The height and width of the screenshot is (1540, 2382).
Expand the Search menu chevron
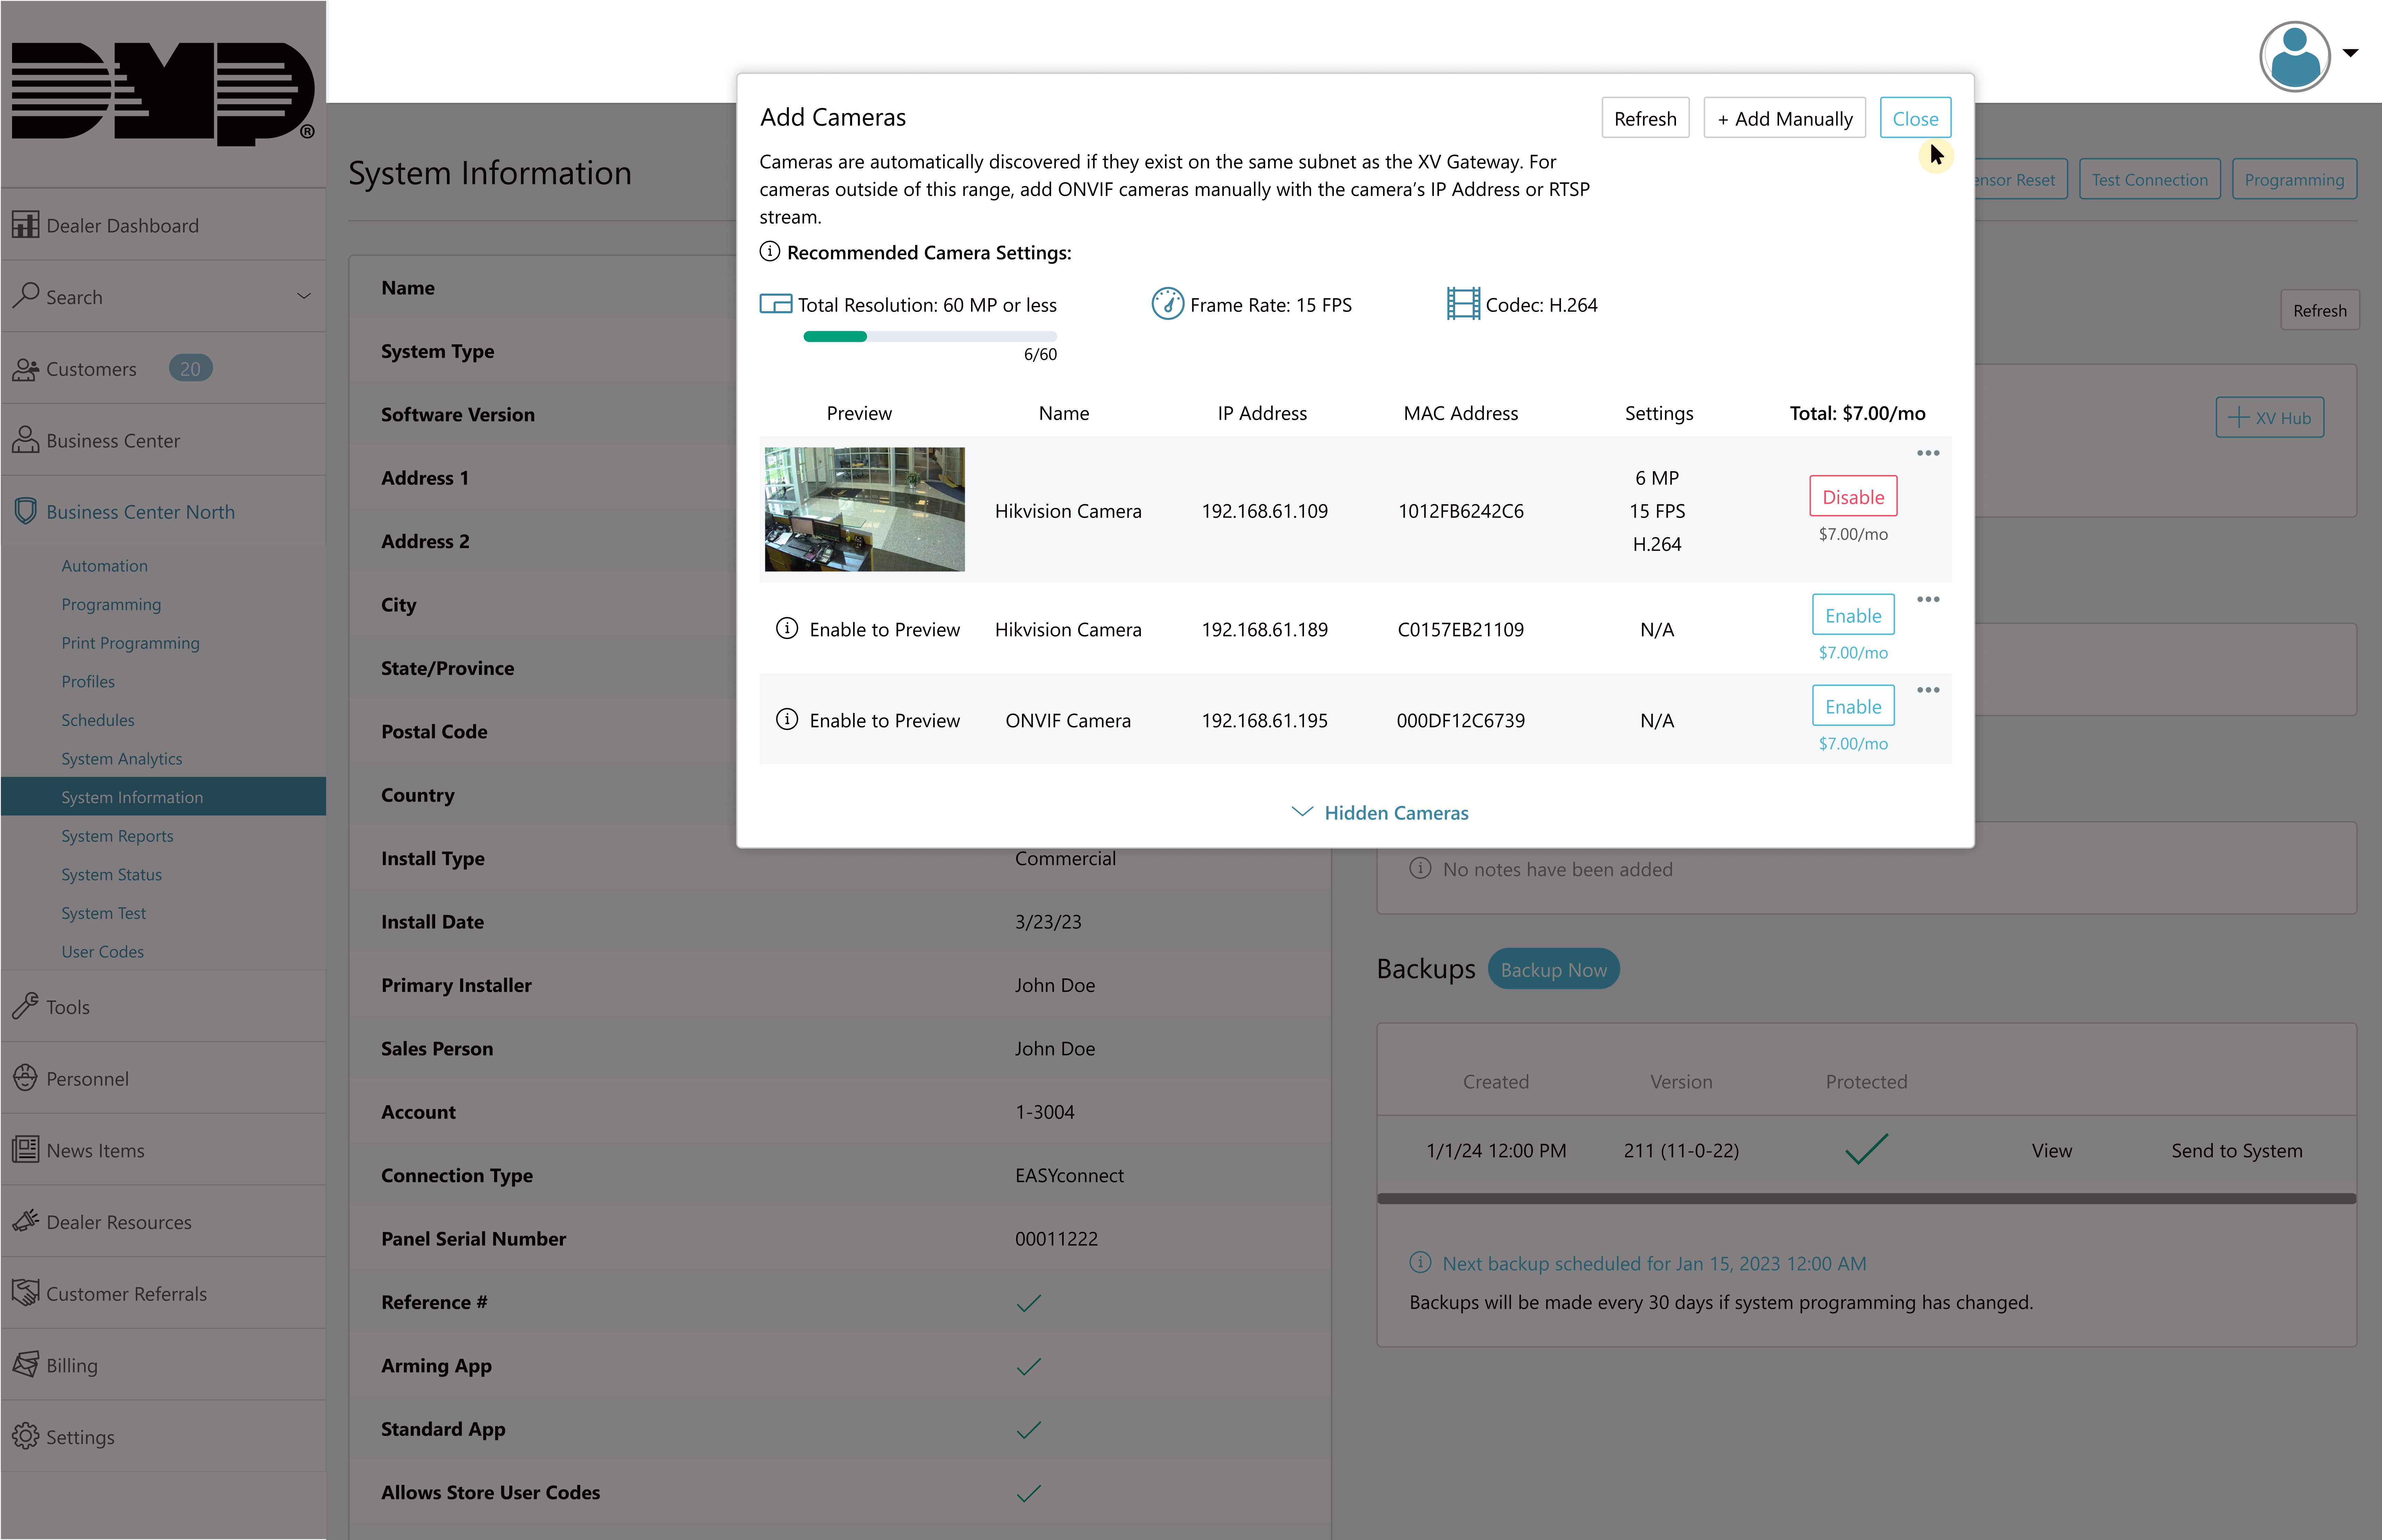(x=304, y=296)
